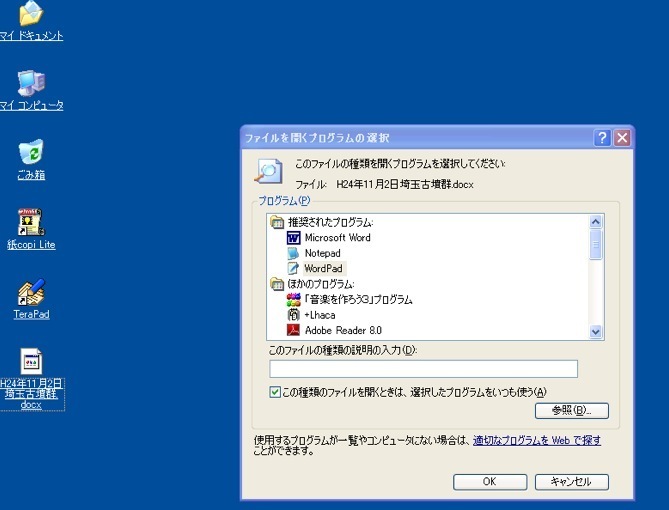This screenshot has width=669, height=510.
Task: Select the TeraPad shortcut icon
Action: click(31, 292)
